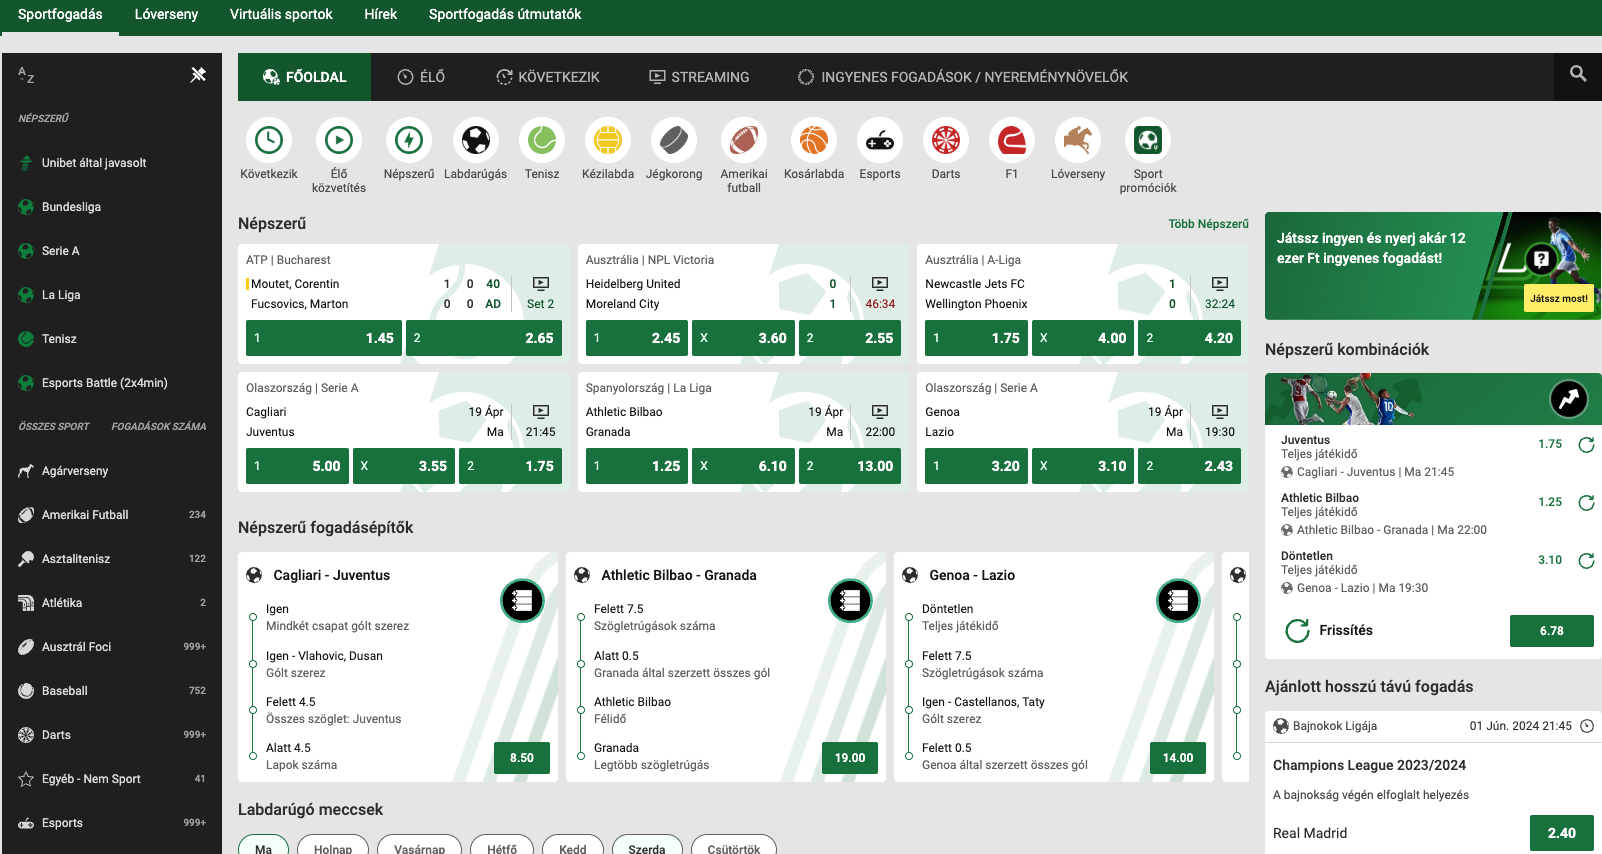The width and height of the screenshot is (1602, 854).
Task: Select the Népszerű lightning icon
Action: pos(409,141)
